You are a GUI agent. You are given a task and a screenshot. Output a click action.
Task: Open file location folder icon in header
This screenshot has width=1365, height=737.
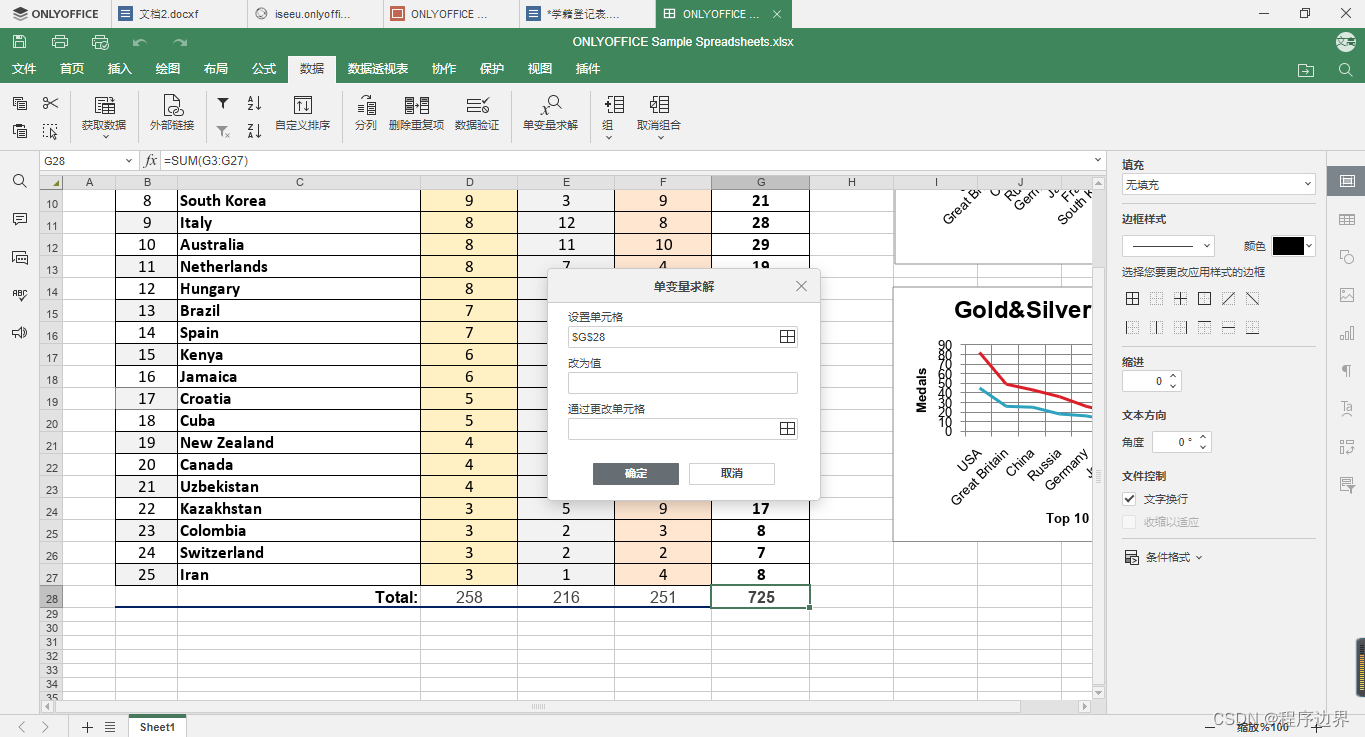(x=1306, y=69)
